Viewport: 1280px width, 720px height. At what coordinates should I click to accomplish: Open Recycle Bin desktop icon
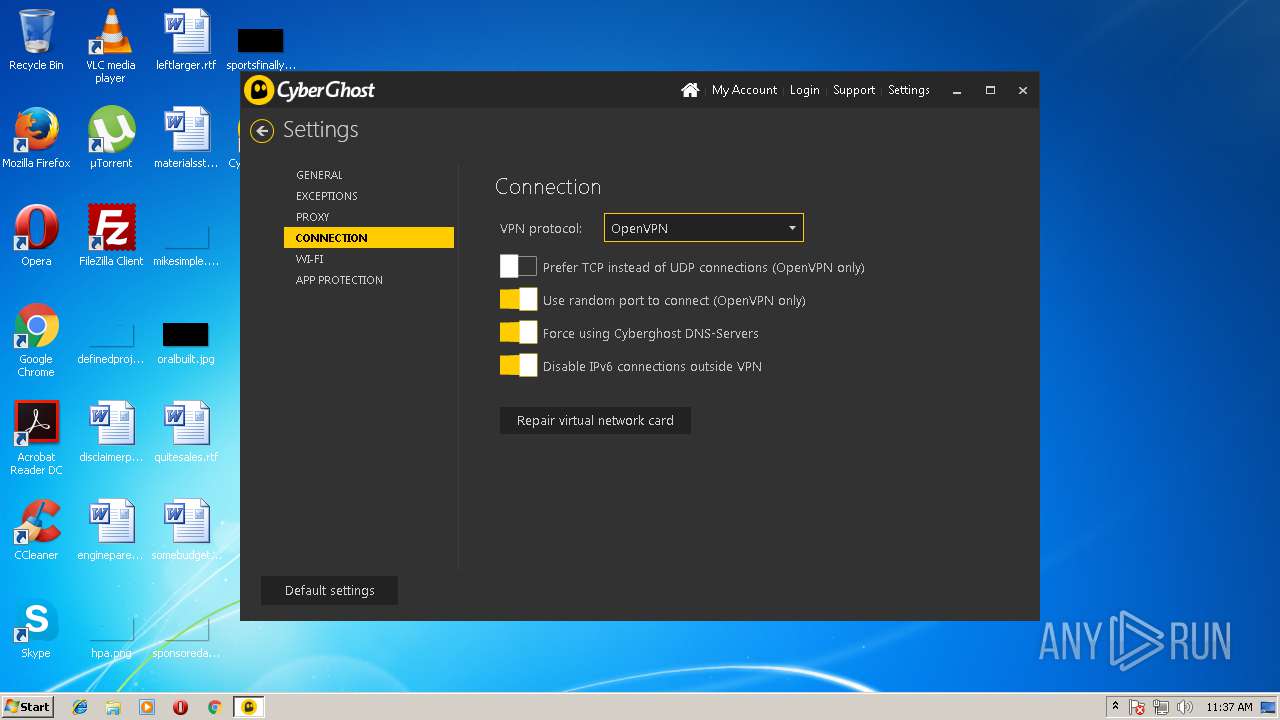[36, 40]
